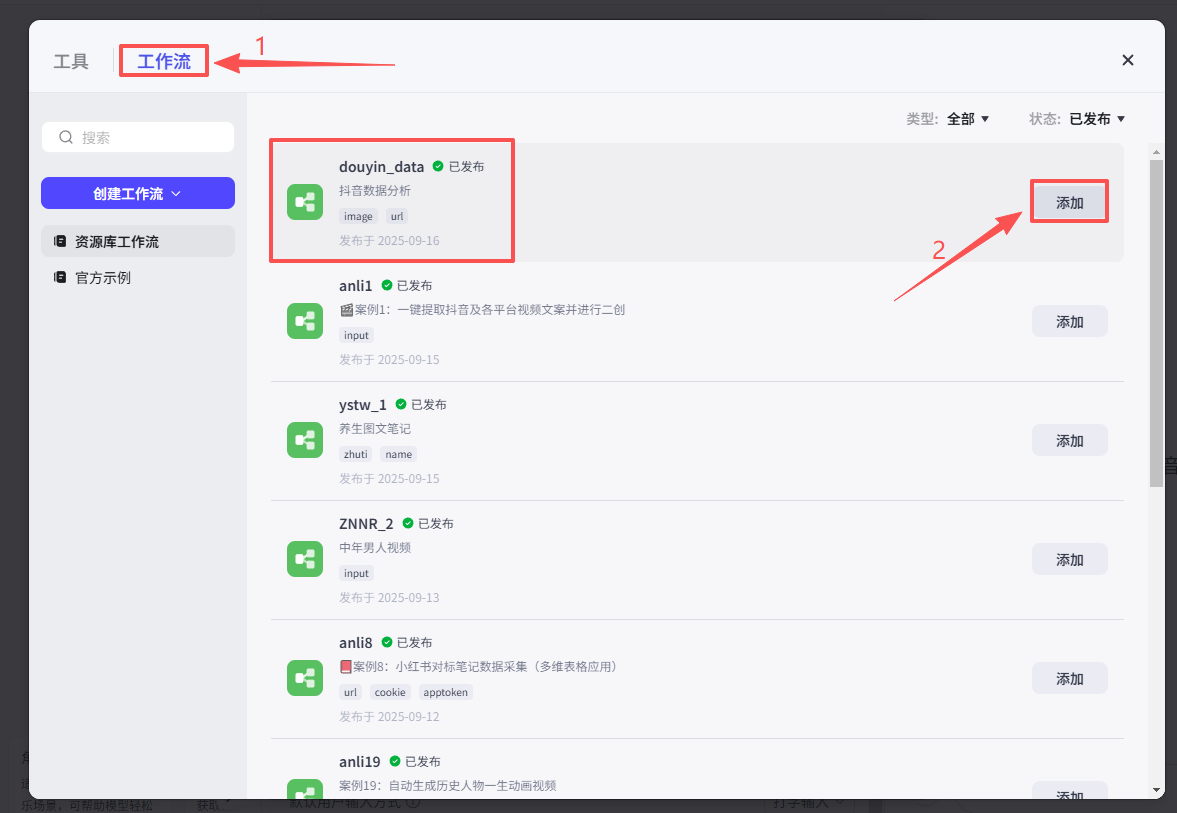The height and width of the screenshot is (813, 1177).
Task: Click the 官方示例 sidebar icon
Action: pos(60,277)
